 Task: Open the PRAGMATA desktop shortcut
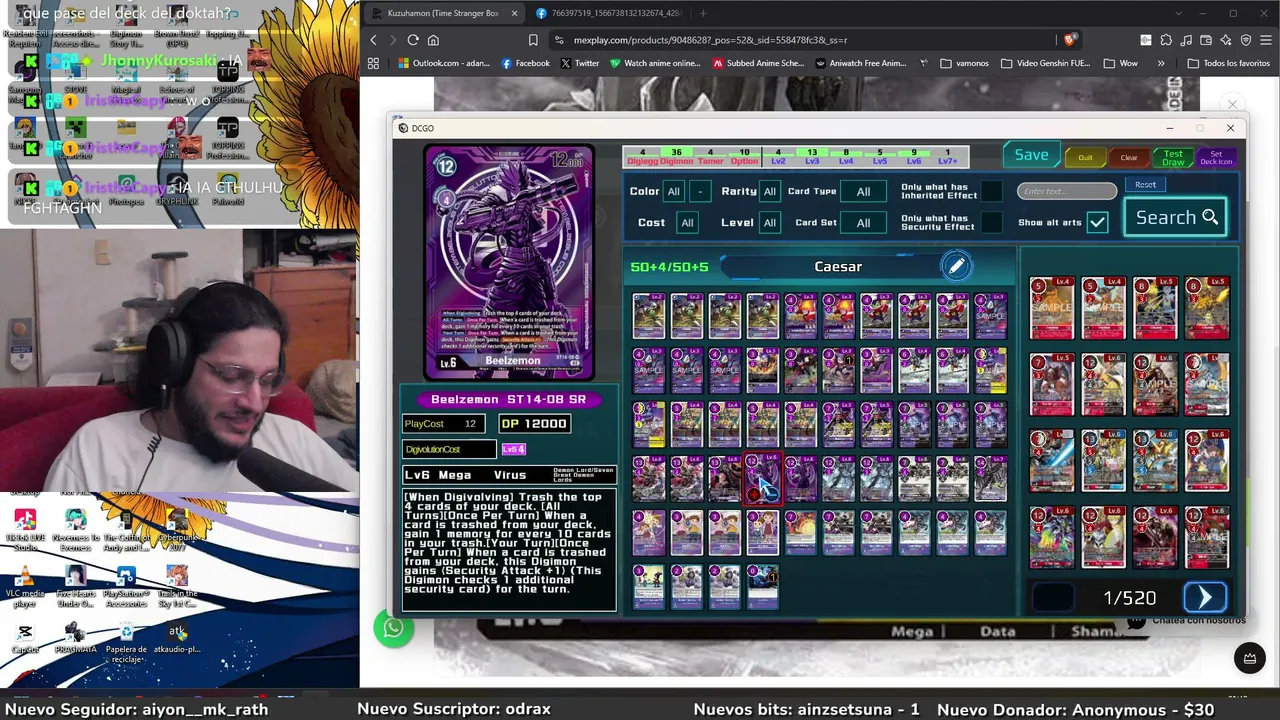75,639
